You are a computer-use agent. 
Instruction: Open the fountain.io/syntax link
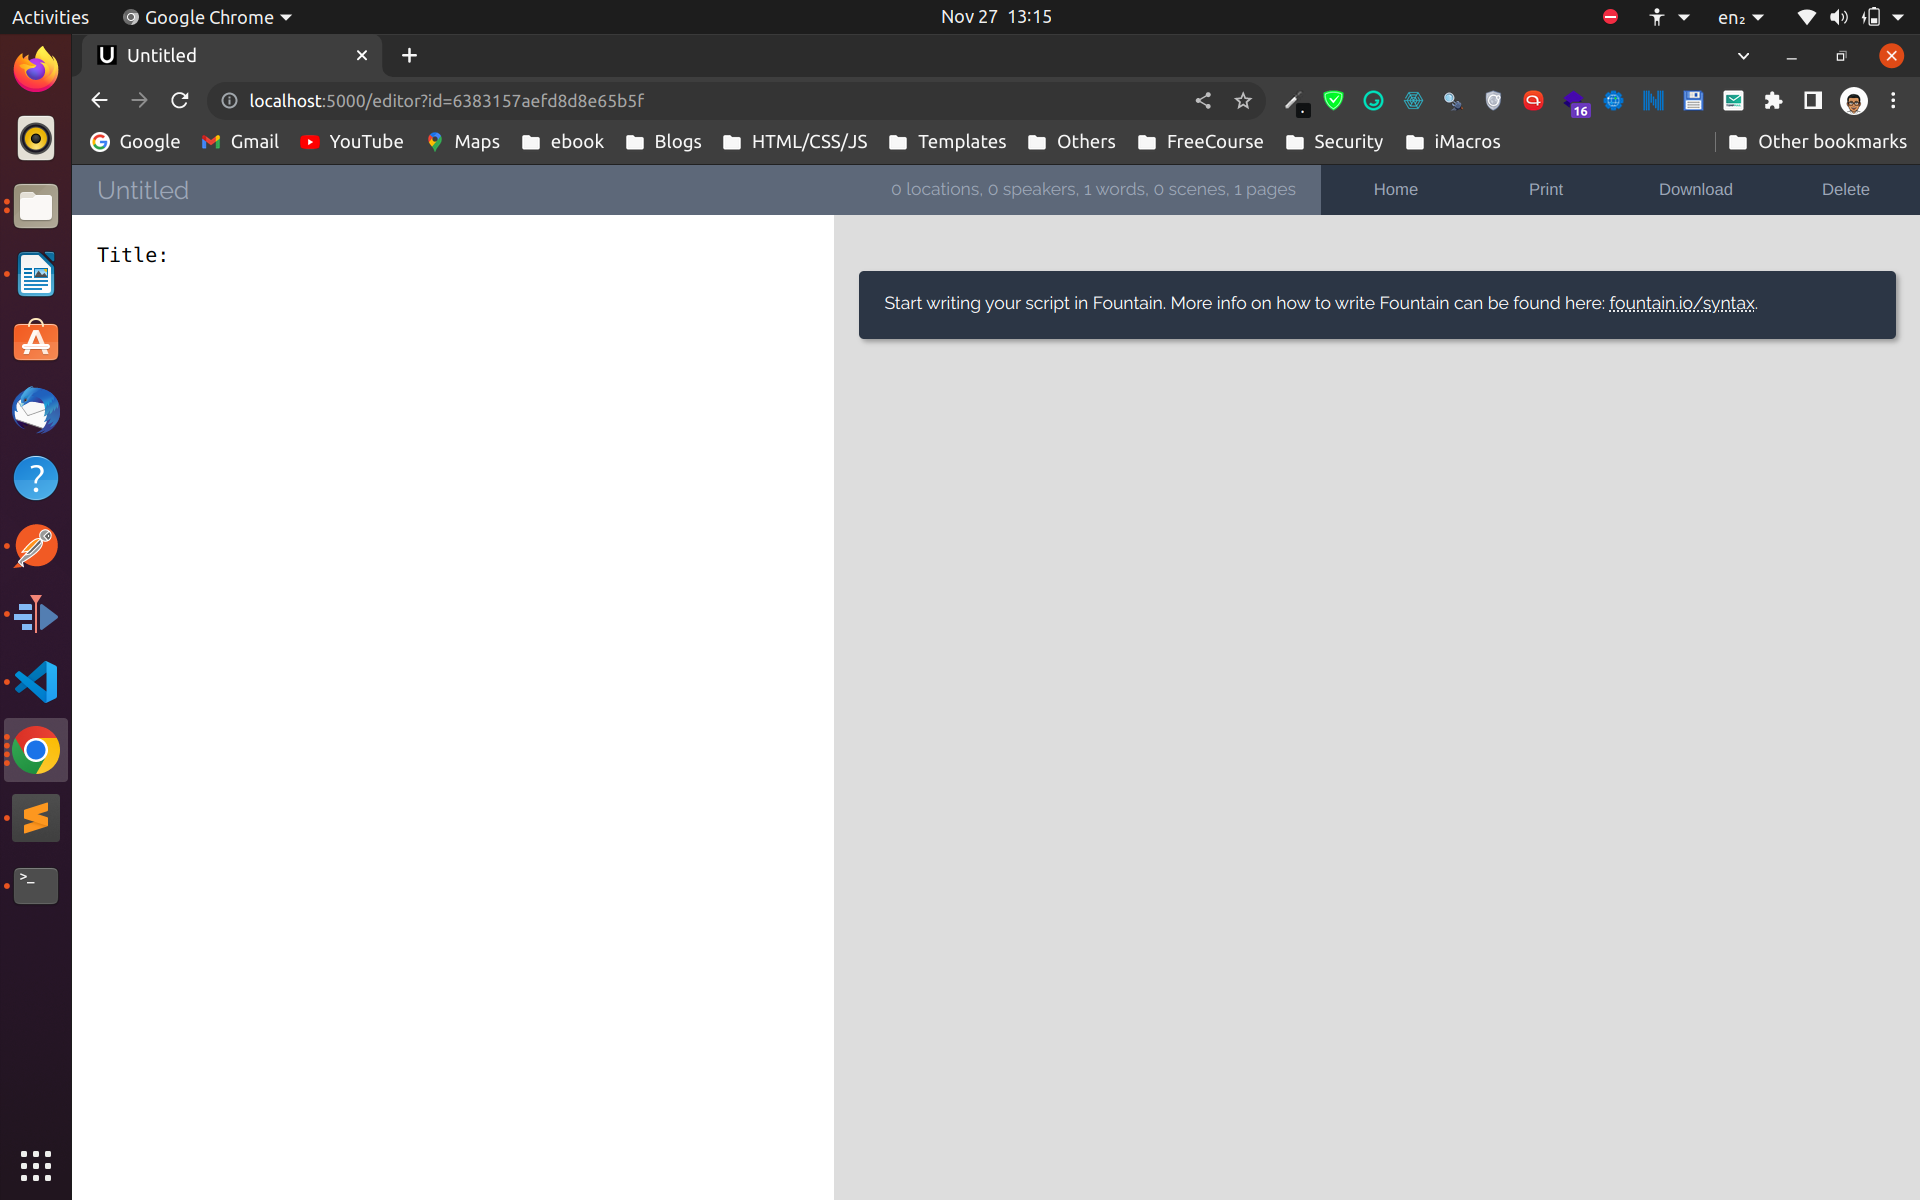1681,303
